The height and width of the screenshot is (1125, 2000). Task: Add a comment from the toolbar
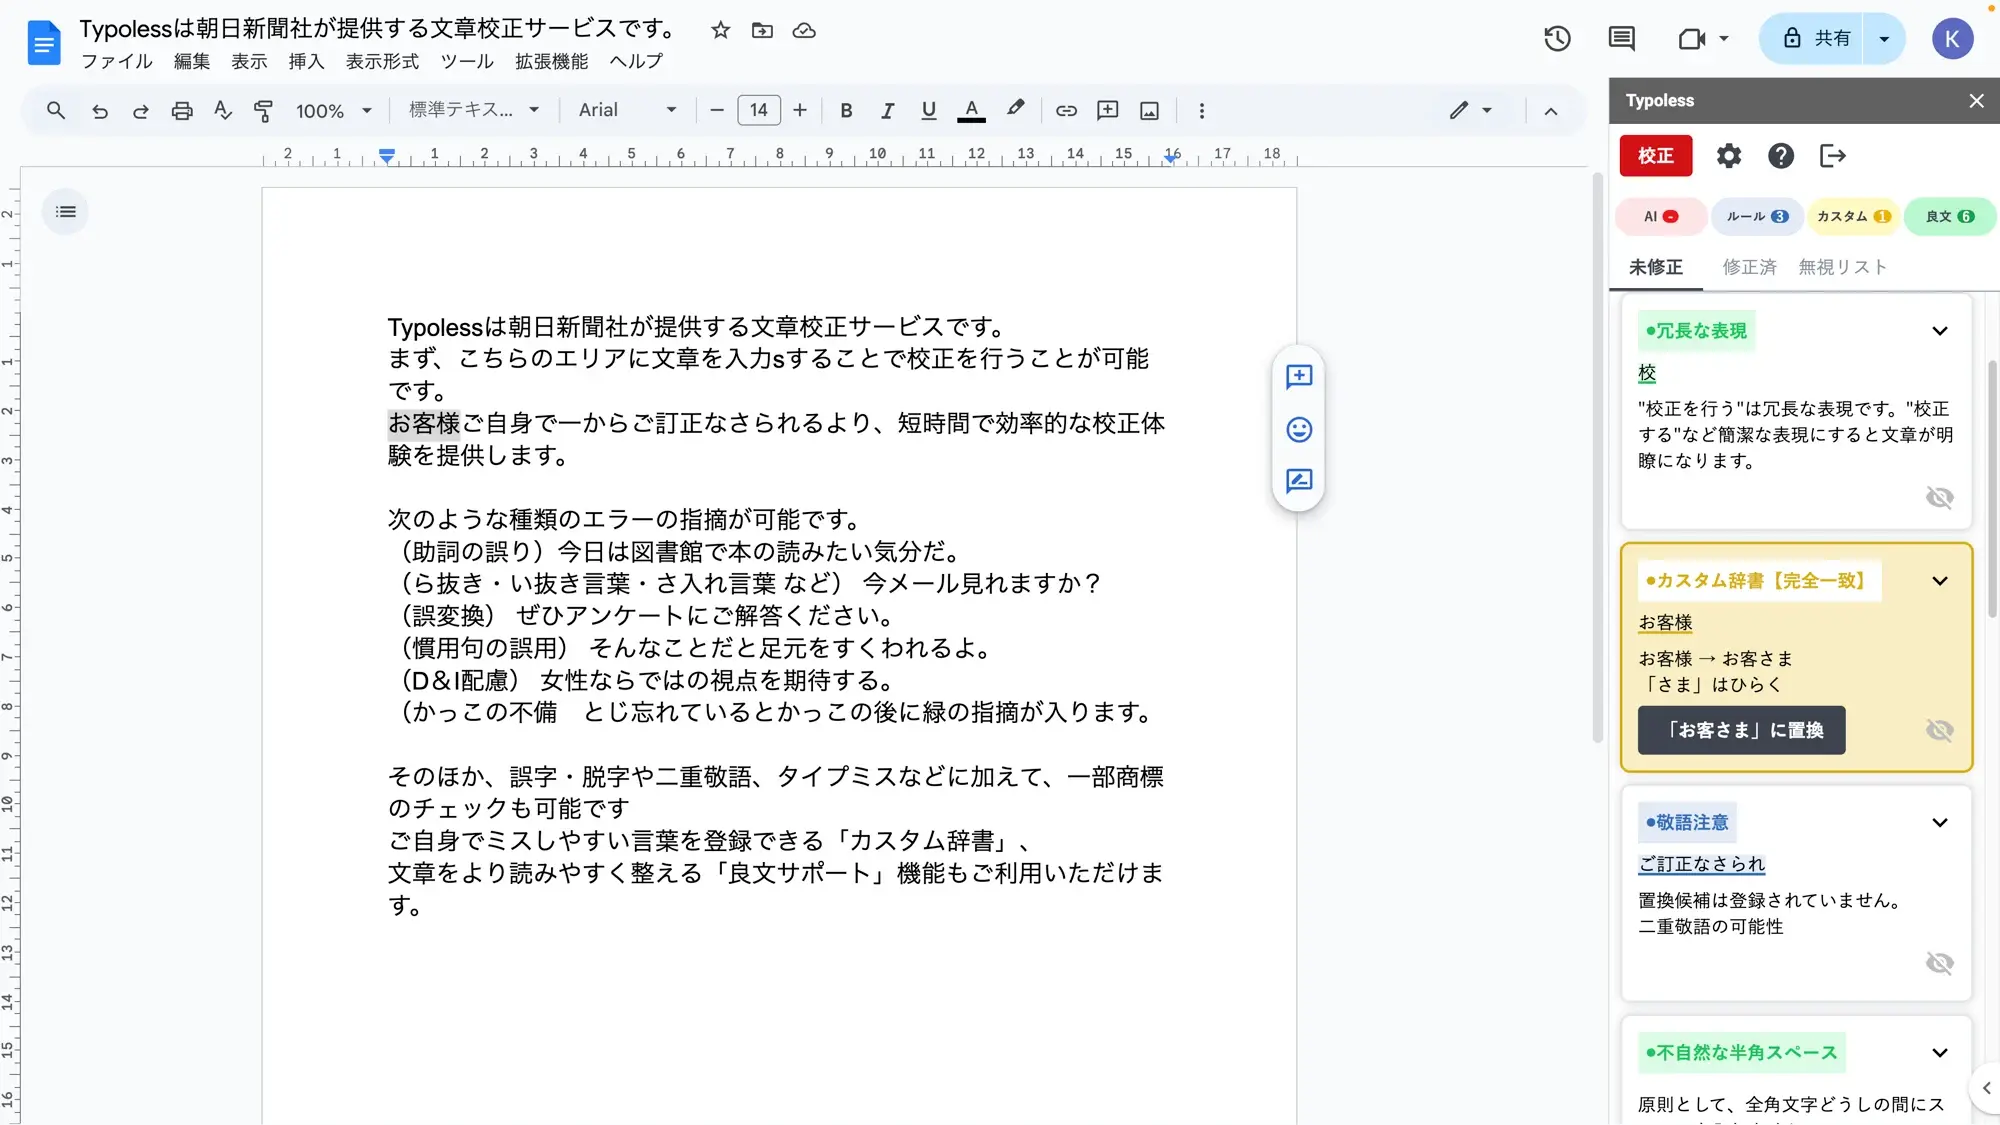(x=1108, y=110)
